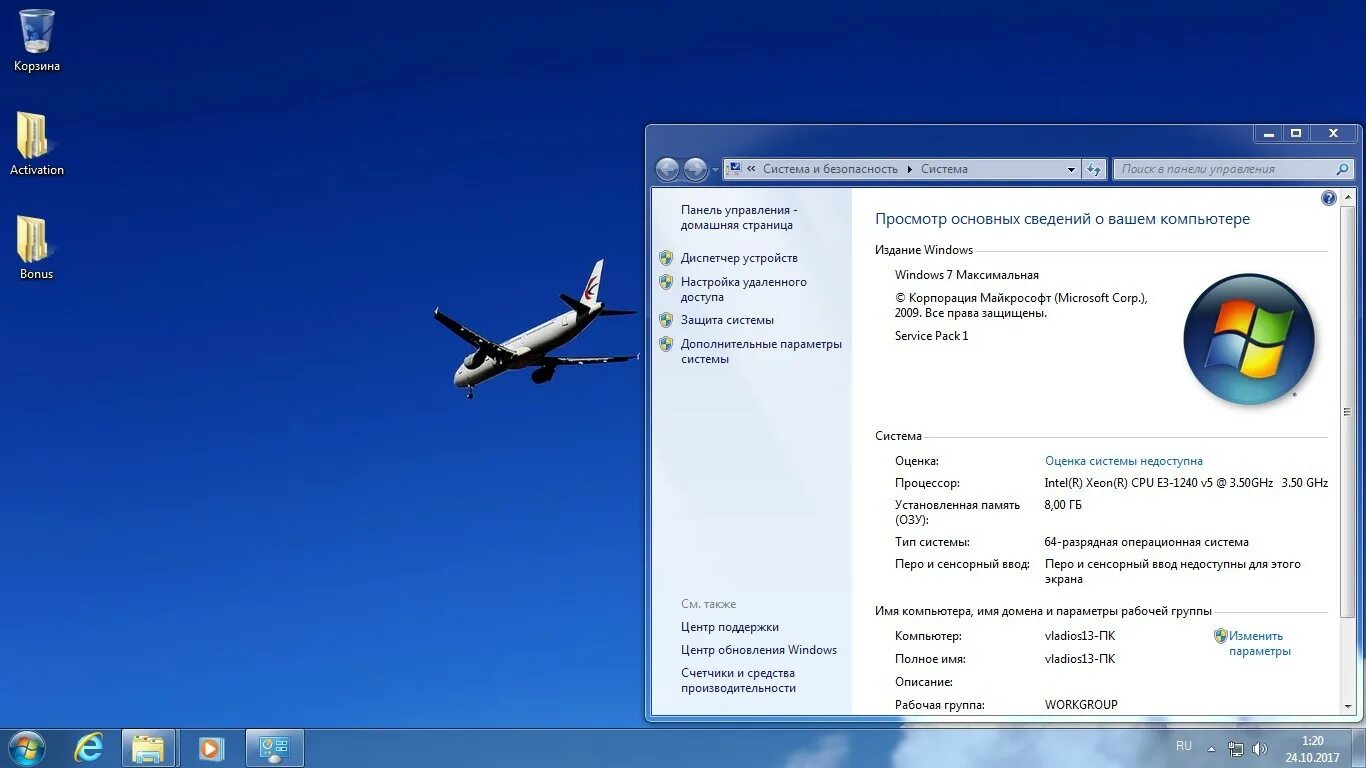Open Дополнительные параметры системы link

click(761, 351)
